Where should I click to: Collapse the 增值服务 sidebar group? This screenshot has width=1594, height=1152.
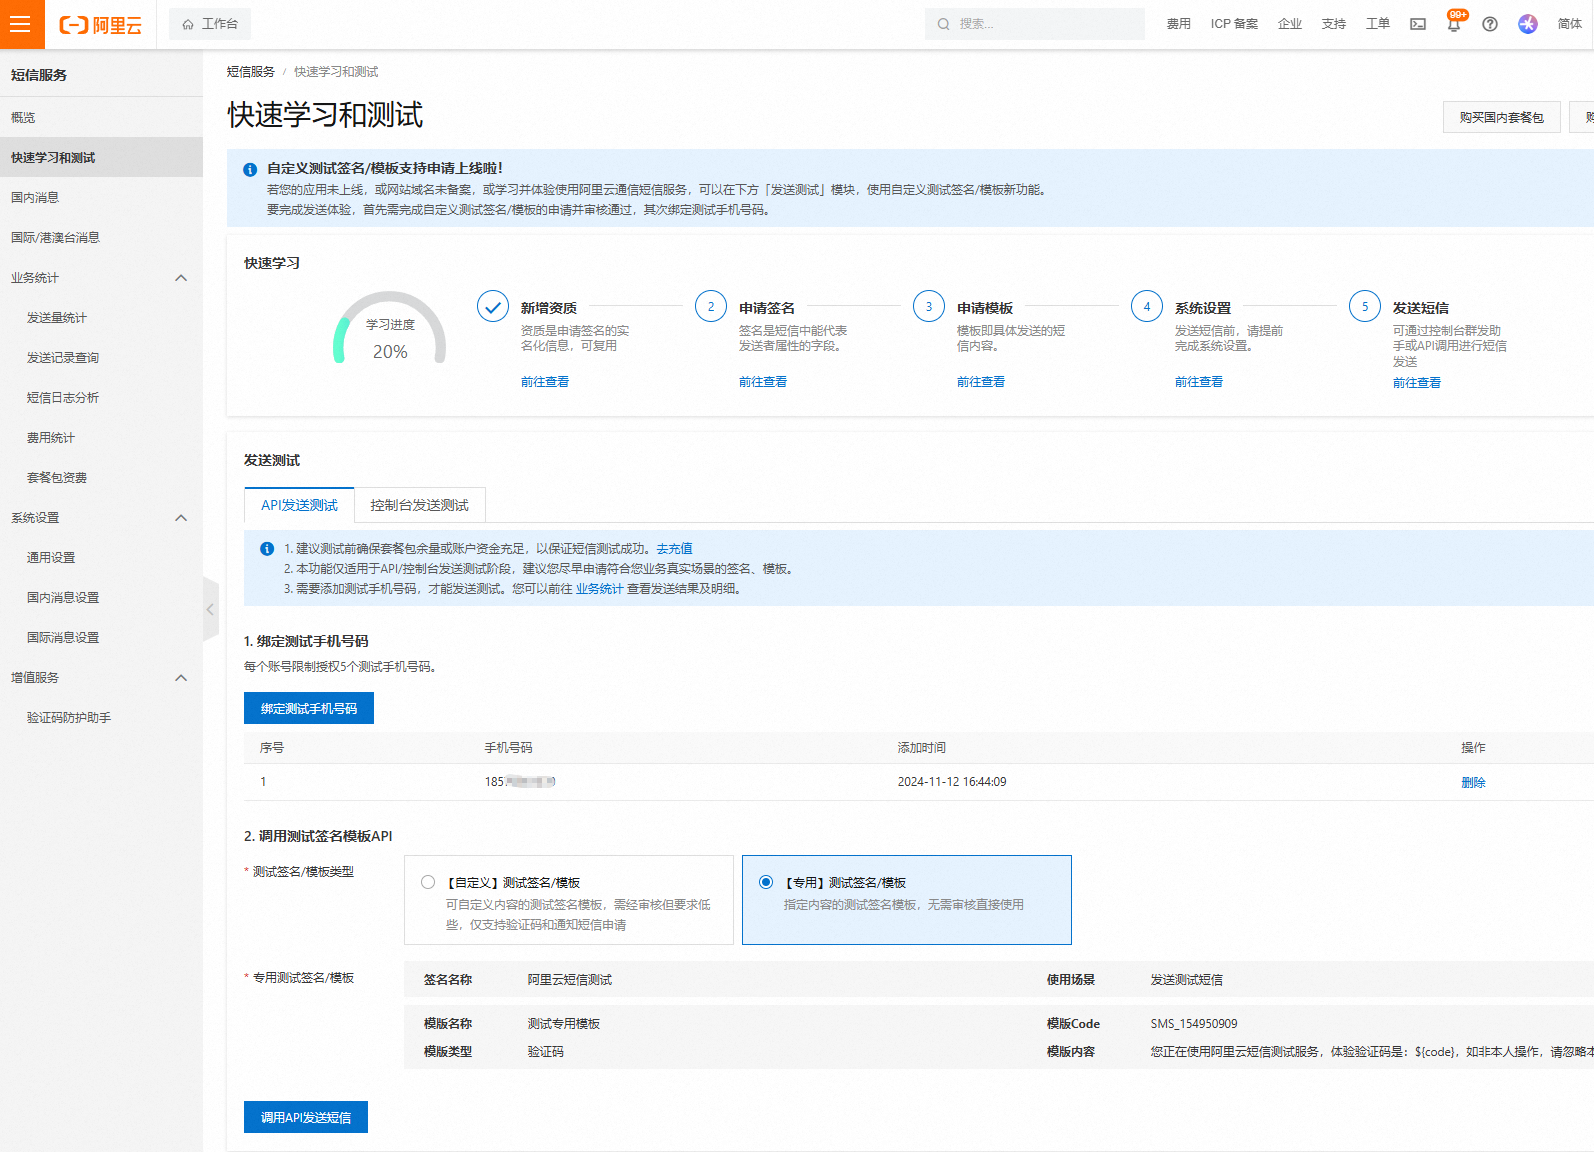(x=181, y=678)
